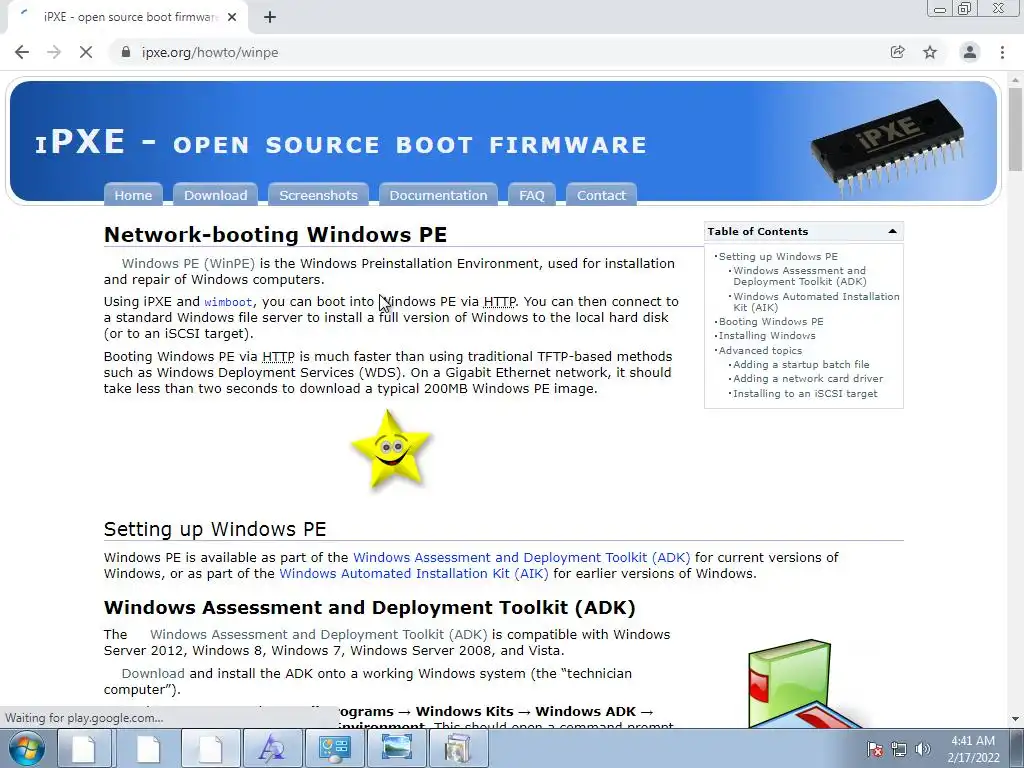The height and width of the screenshot is (768, 1024).
Task: Jump to Installing Windows in contents
Action: point(767,336)
